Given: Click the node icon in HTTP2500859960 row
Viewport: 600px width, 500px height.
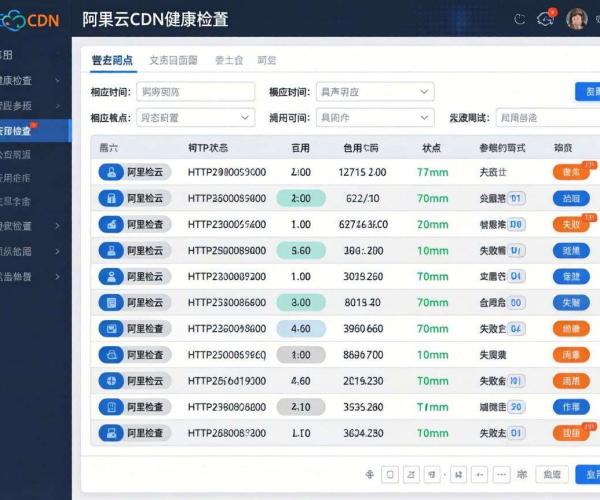Looking at the screenshot, I should (x=111, y=355).
